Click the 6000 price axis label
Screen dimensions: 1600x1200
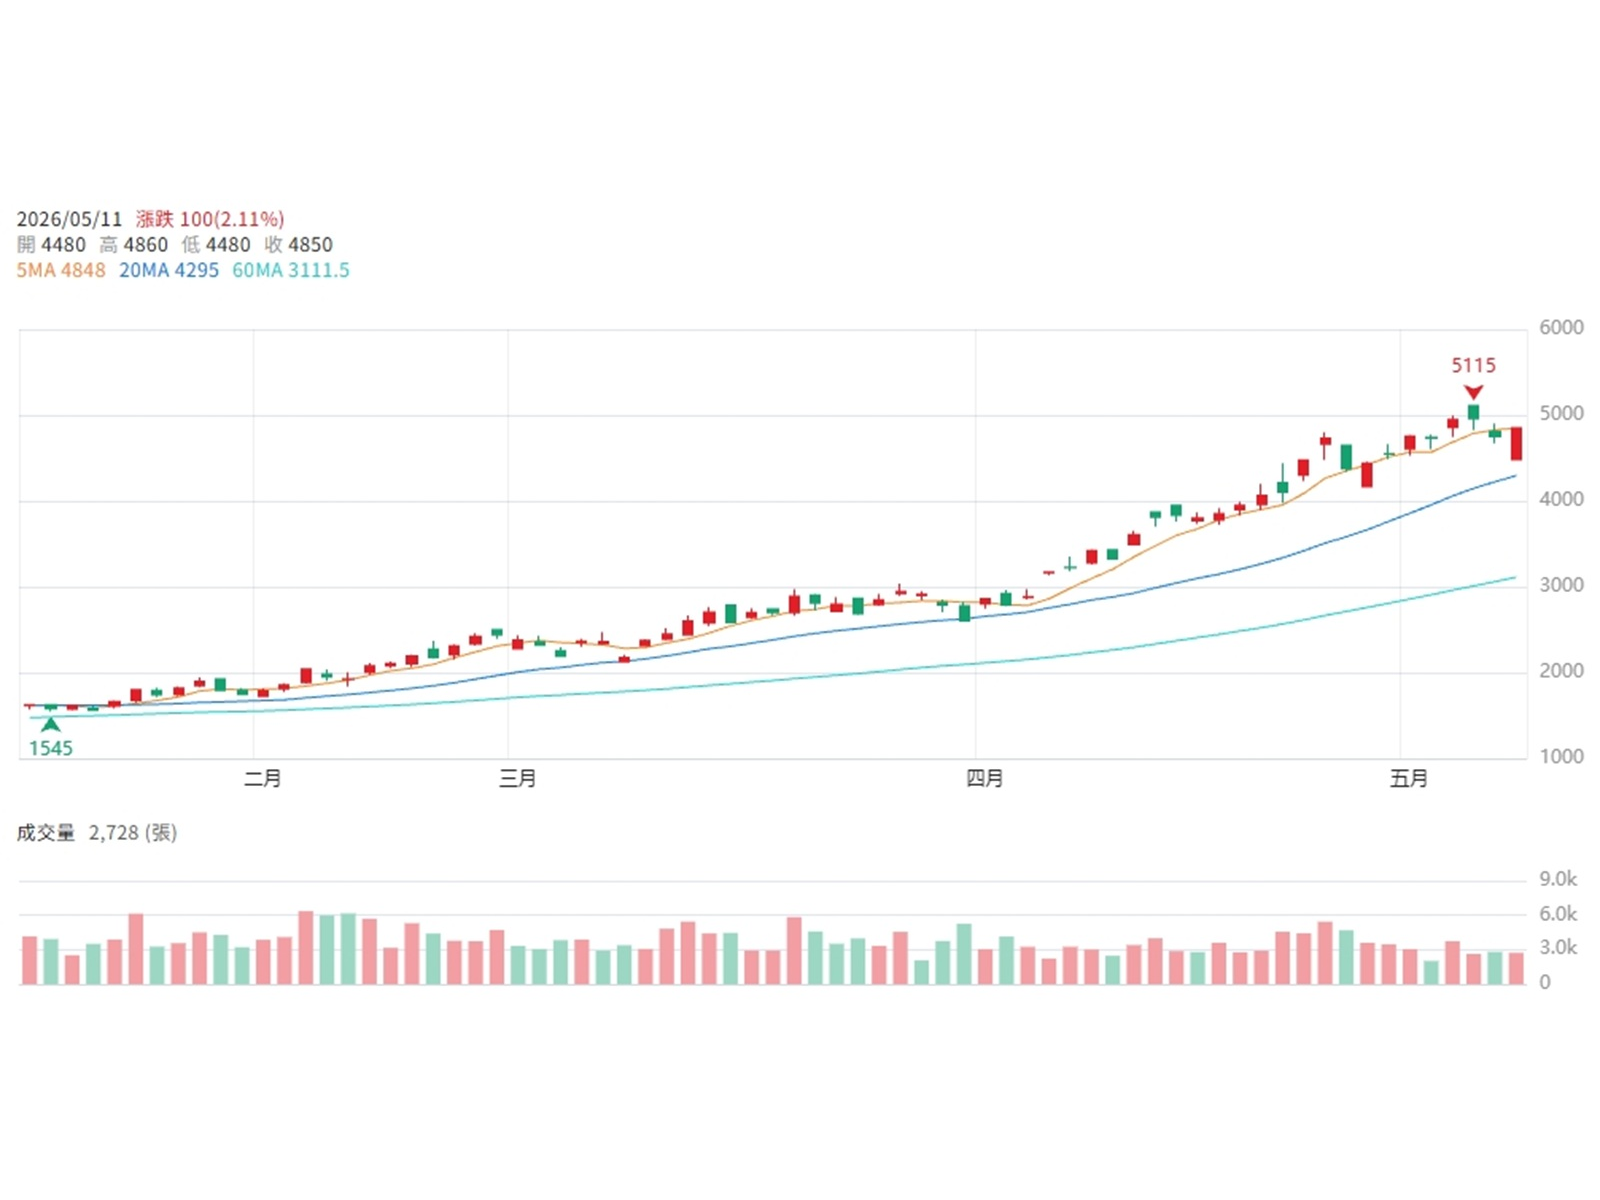tap(1562, 328)
